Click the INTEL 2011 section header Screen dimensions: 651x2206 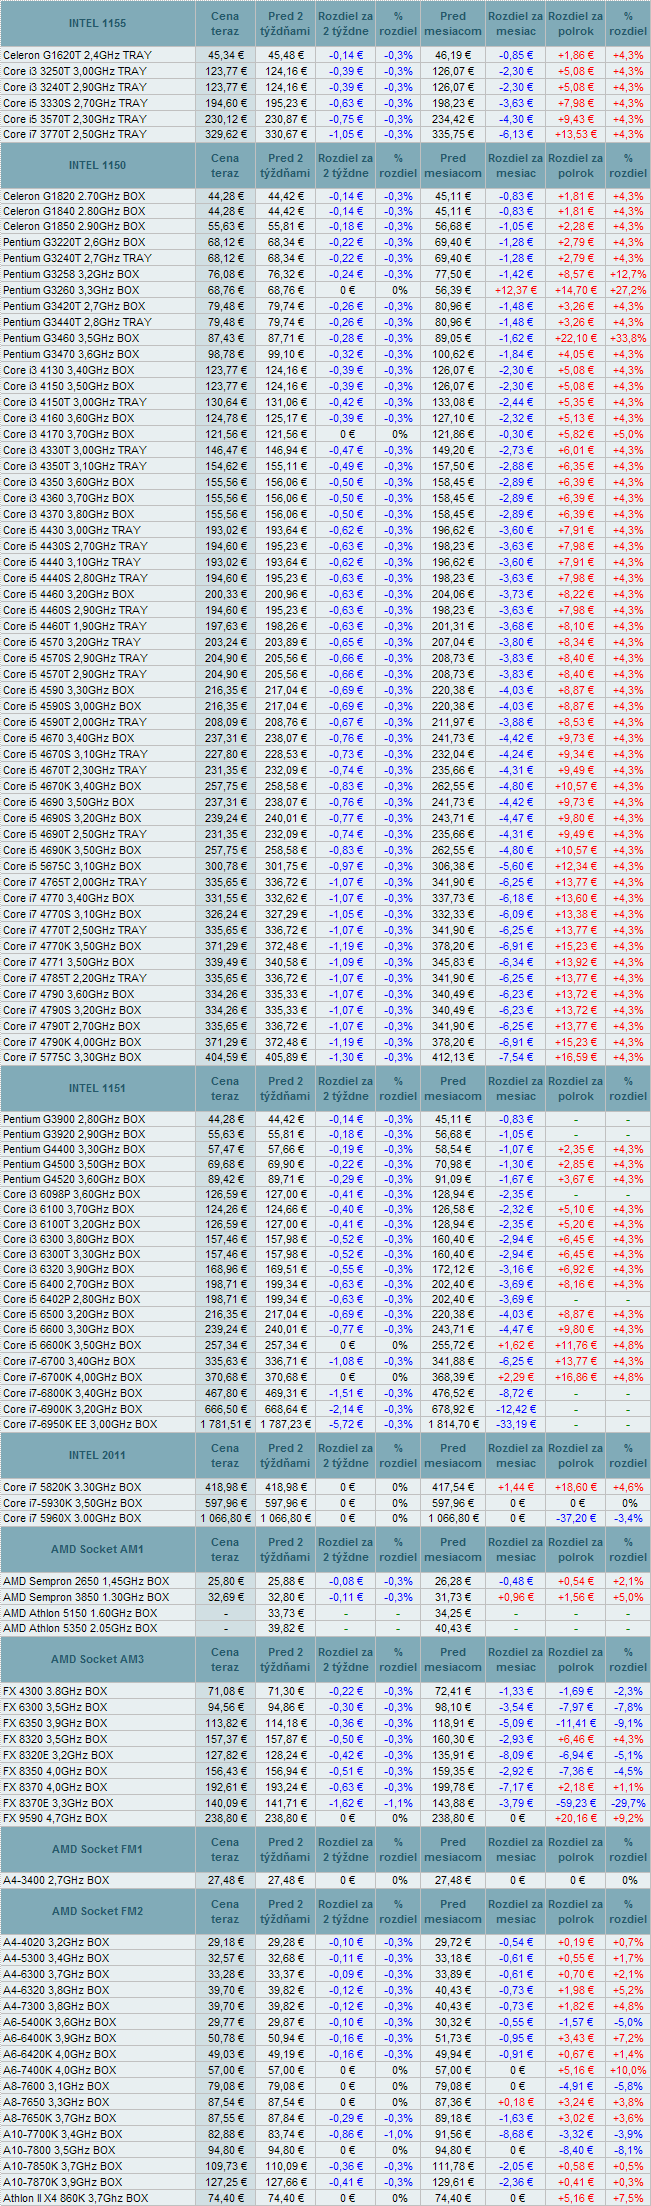(x=98, y=1455)
